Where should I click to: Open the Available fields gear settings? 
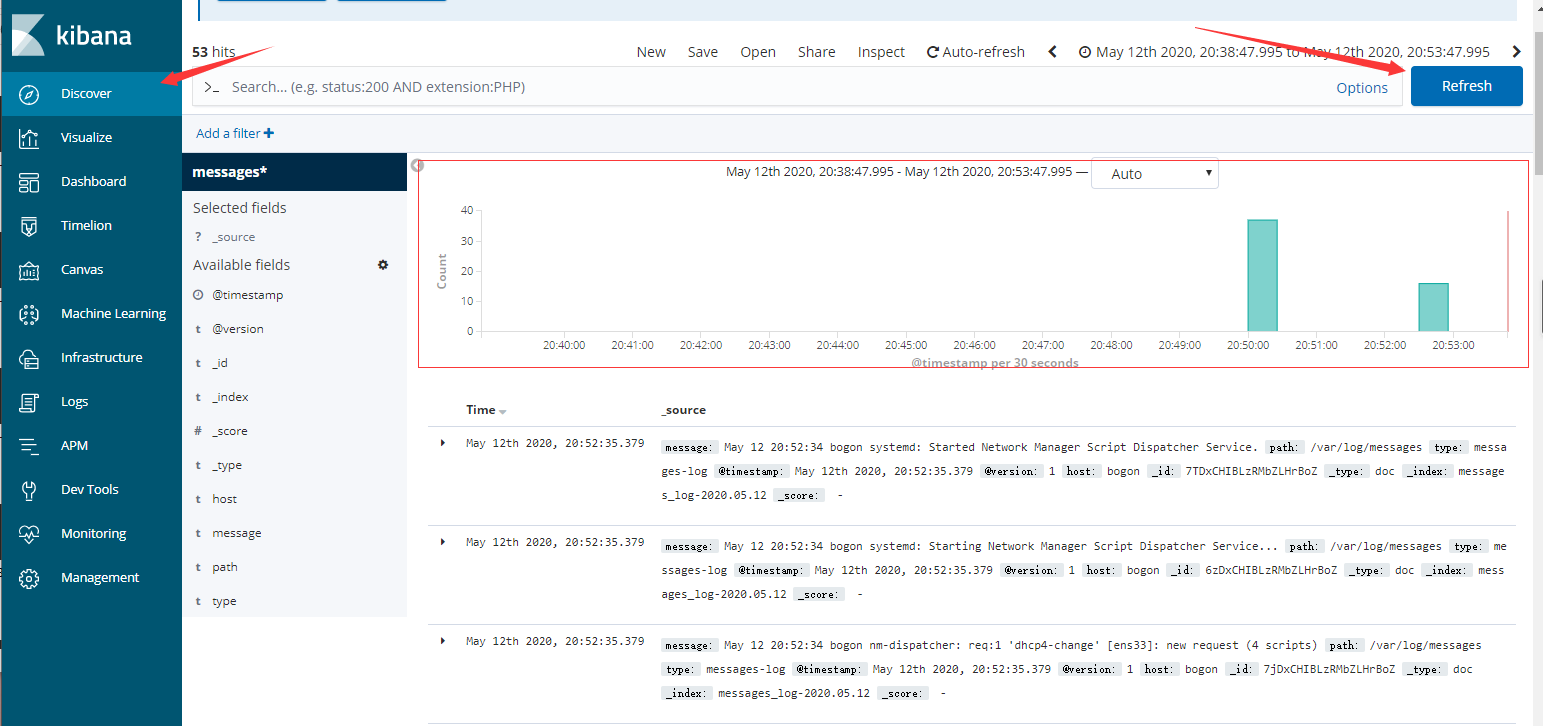(x=383, y=265)
